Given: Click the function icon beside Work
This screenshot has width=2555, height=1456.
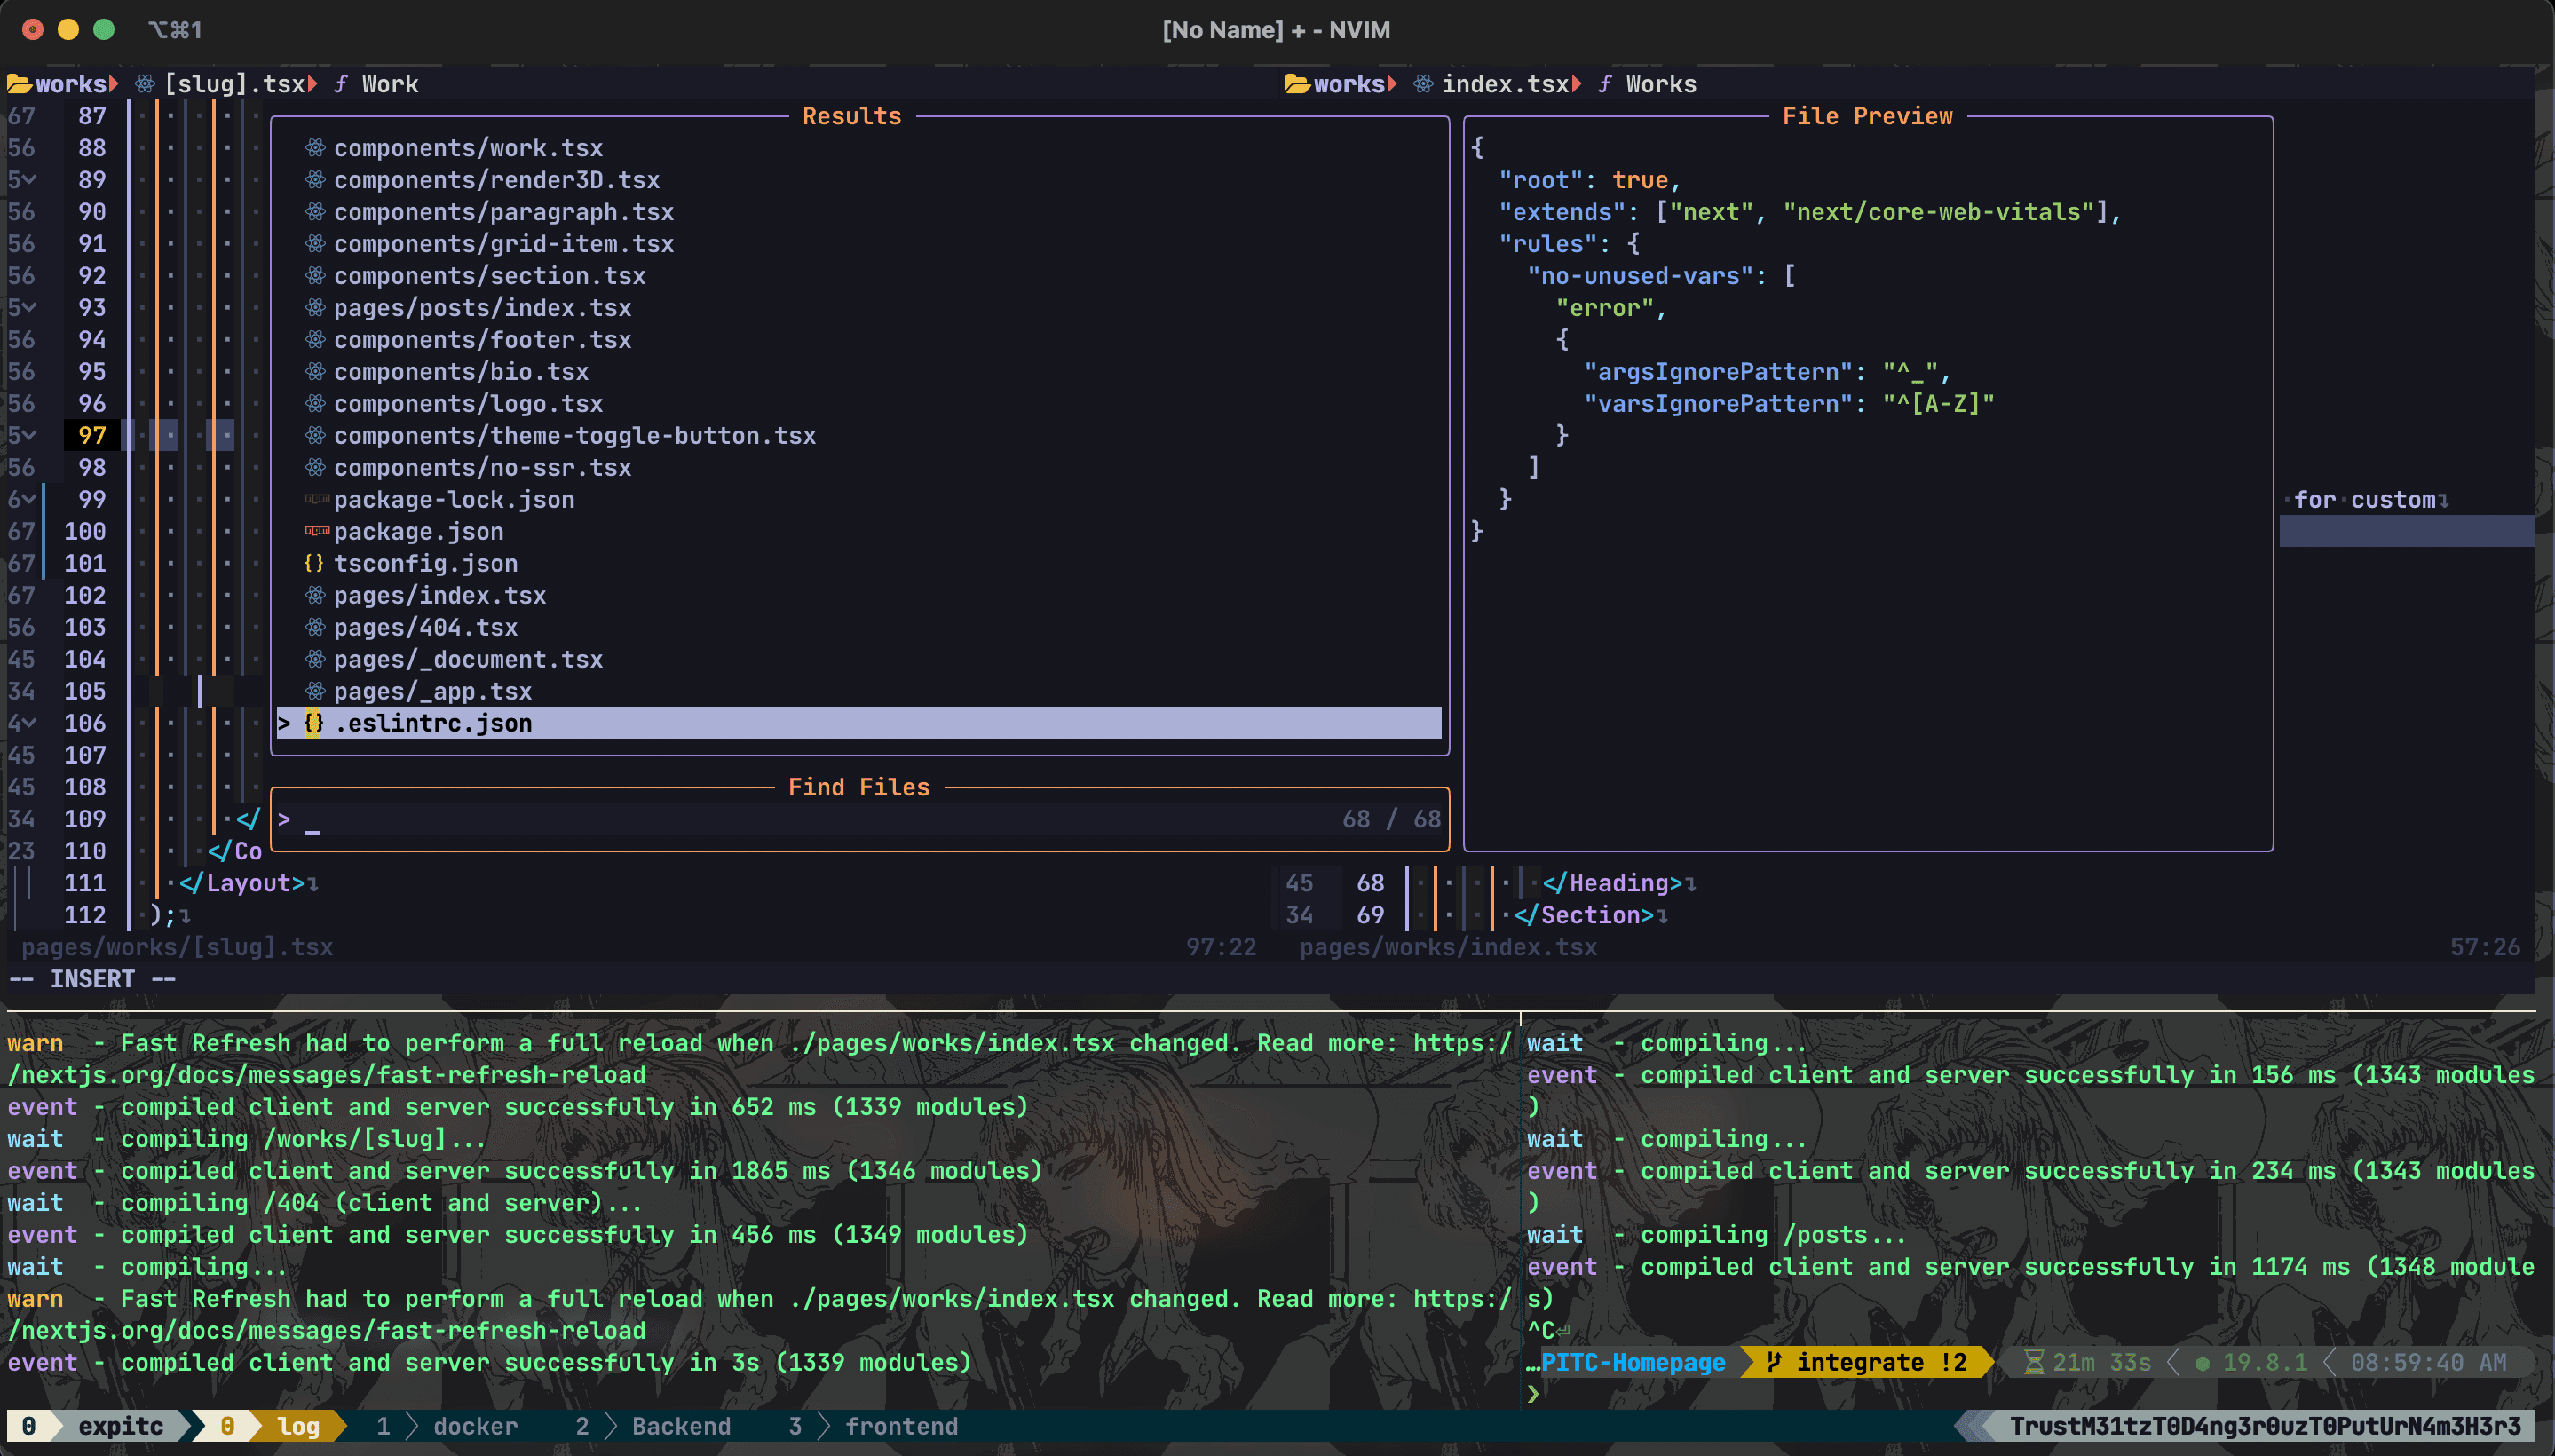Looking at the screenshot, I should [x=340, y=84].
